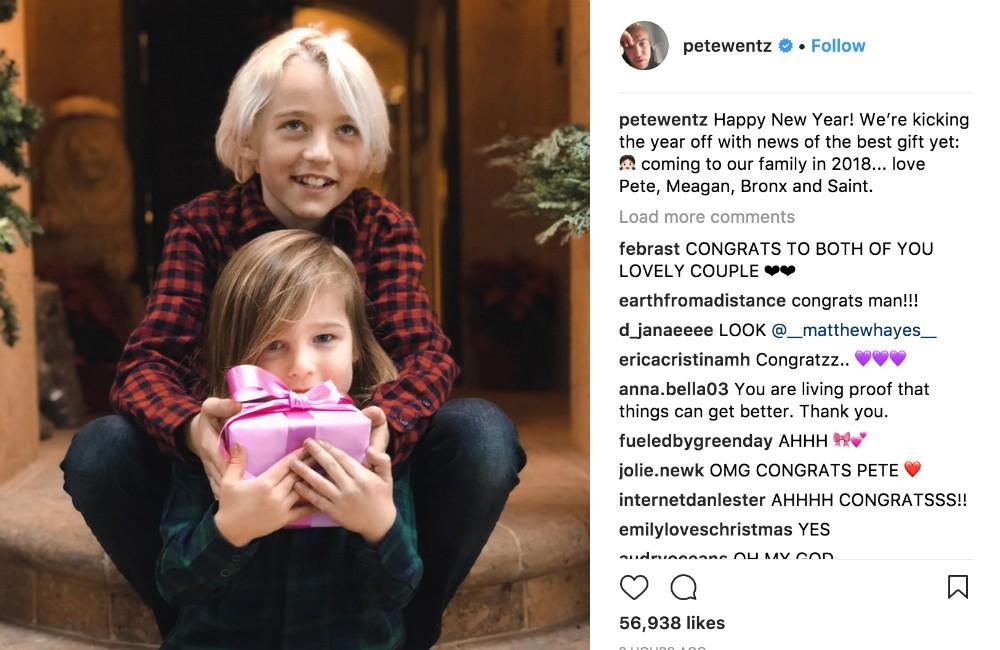
Task: Open comment field via speech bubble icon
Action: click(x=683, y=587)
